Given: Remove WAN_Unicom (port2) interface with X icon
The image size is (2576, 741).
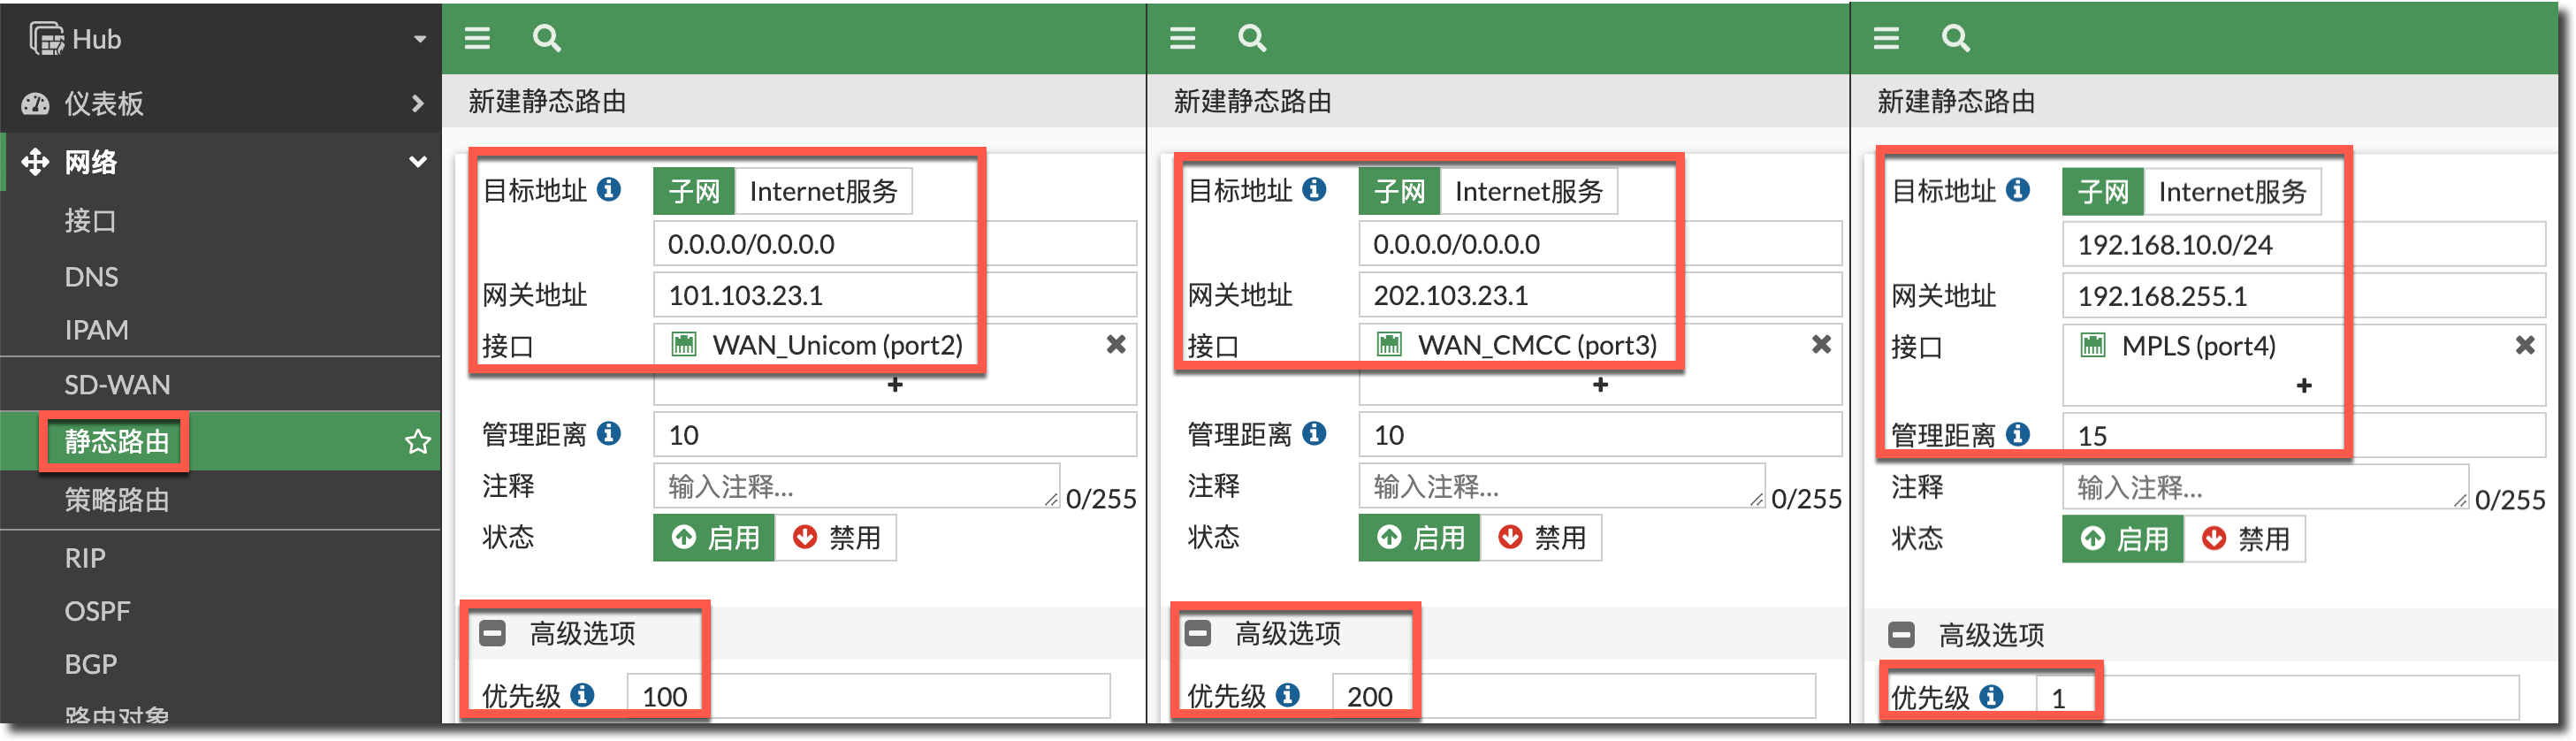Looking at the screenshot, I should (1116, 345).
